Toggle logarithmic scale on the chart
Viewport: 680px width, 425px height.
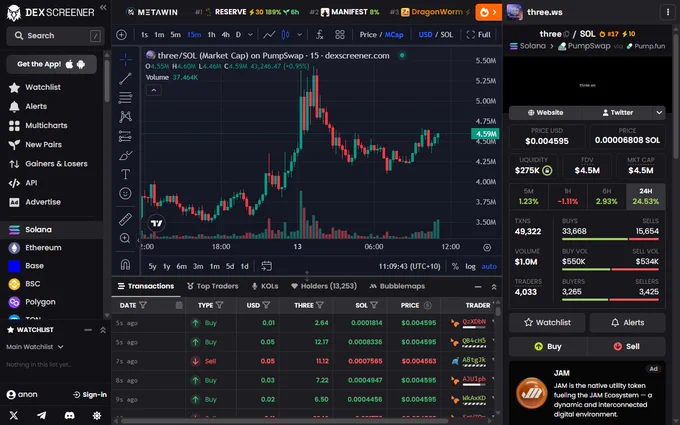click(x=471, y=266)
